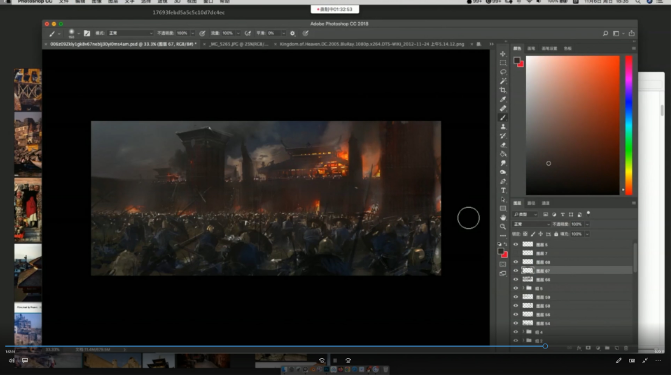Expand the layer group 组 4
The height and width of the screenshot is (376, 672).
[x=523, y=332]
